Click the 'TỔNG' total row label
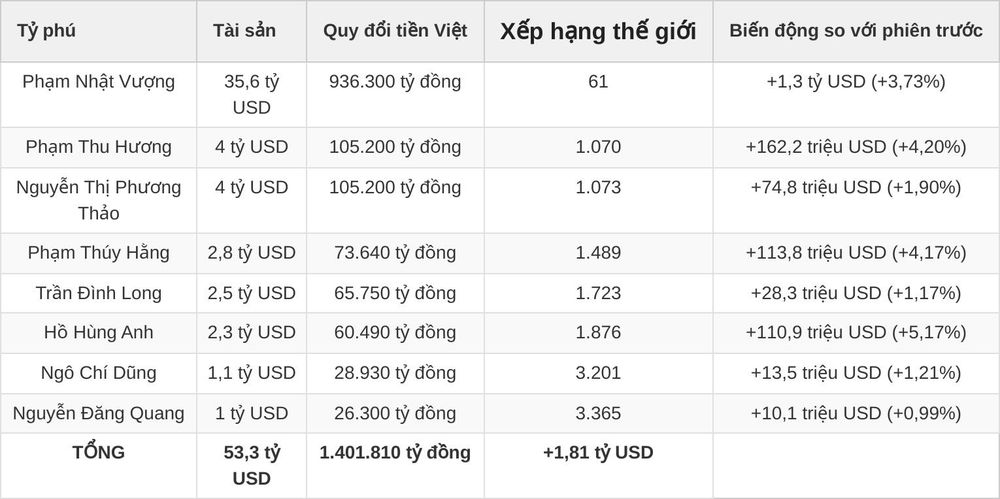 point(98,452)
